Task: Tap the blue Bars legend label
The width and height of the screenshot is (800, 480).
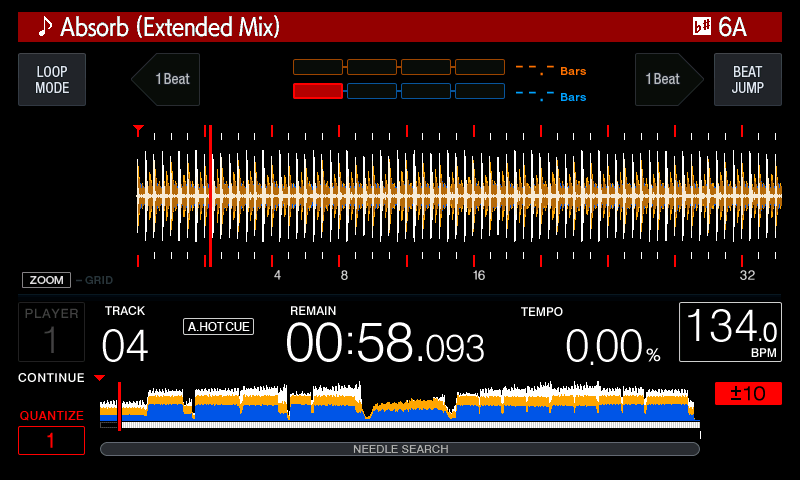Action: point(573,97)
